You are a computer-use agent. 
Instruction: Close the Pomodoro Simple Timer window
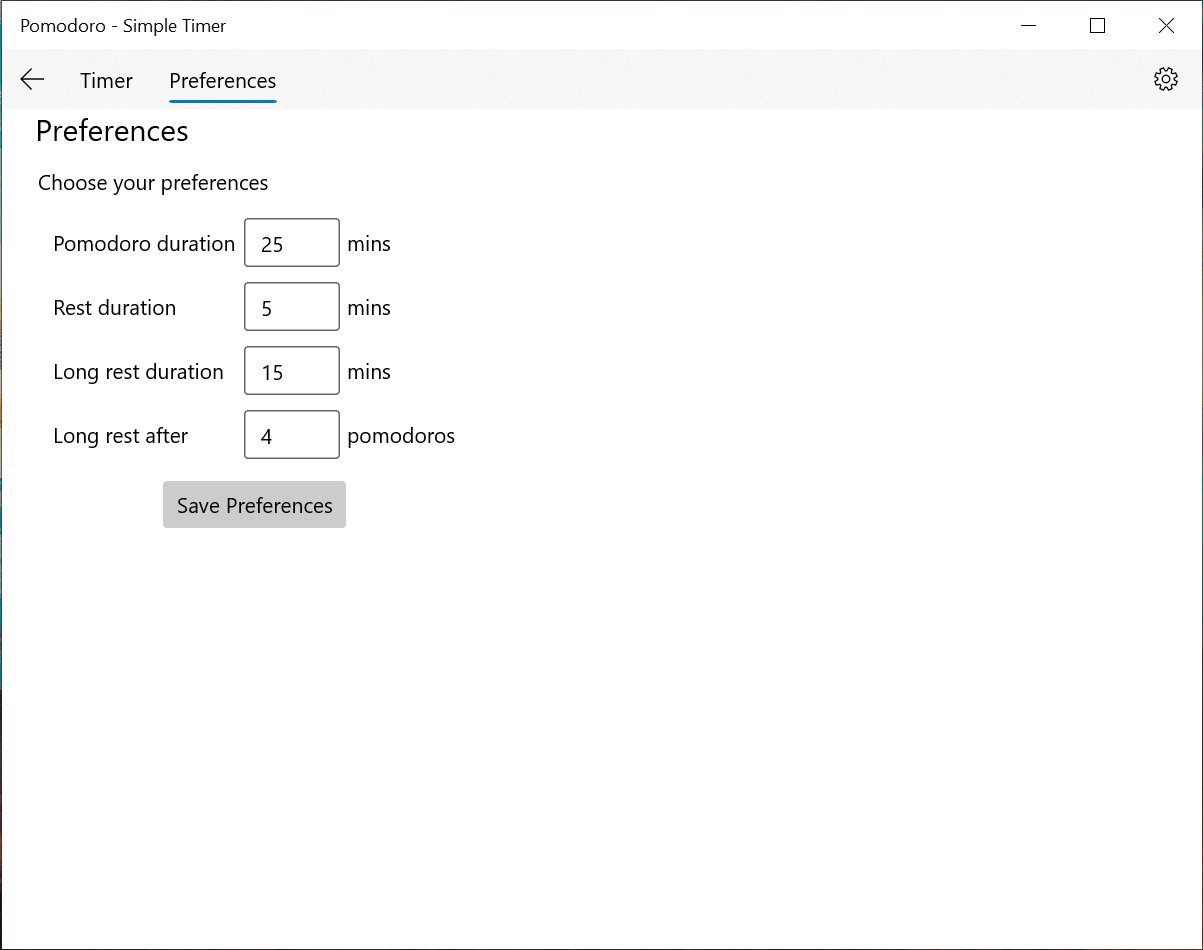pyautogui.click(x=1166, y=26)
